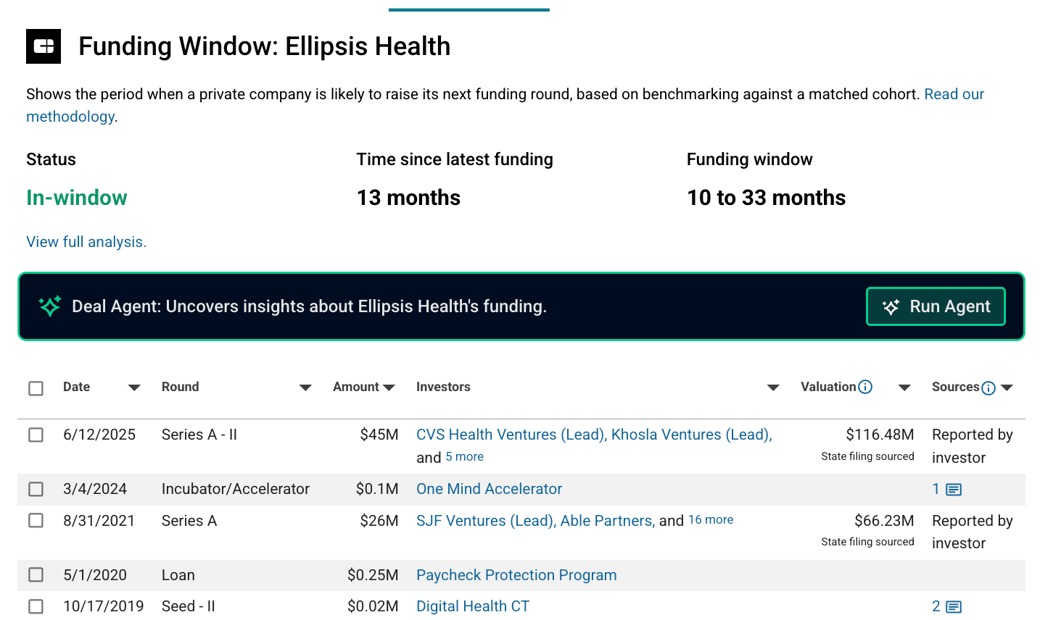This screenshot has width=1040, height=620.
Task: Open the Date column sort dropdown
Action: pos(134,388)
